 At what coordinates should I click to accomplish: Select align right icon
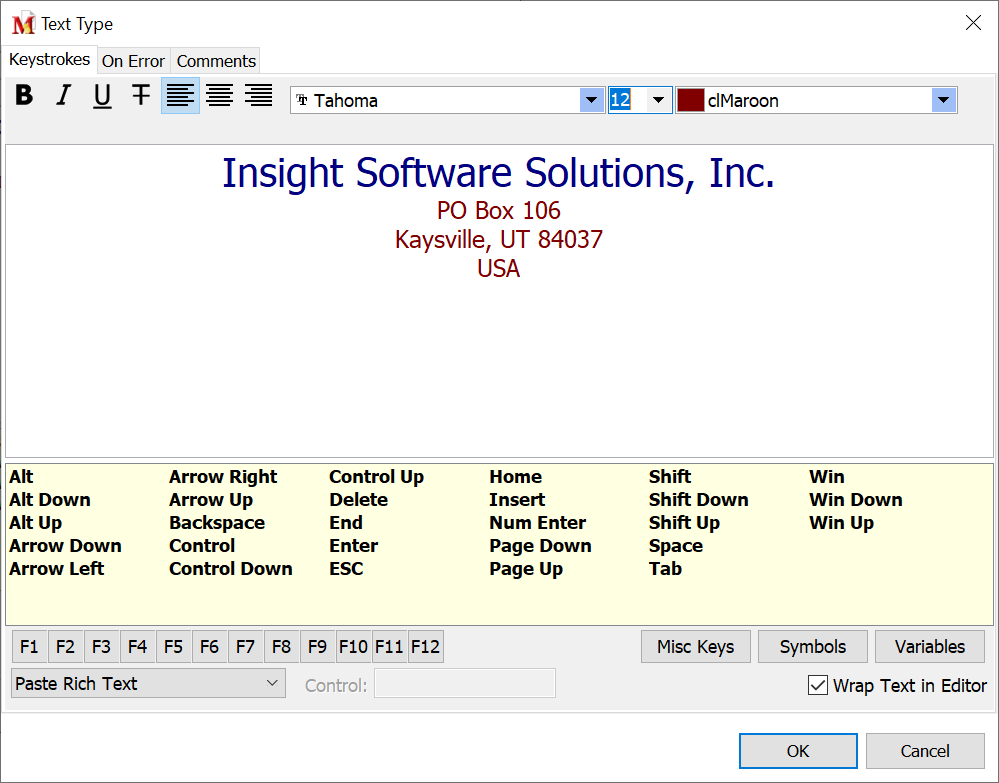pos(258,96)
